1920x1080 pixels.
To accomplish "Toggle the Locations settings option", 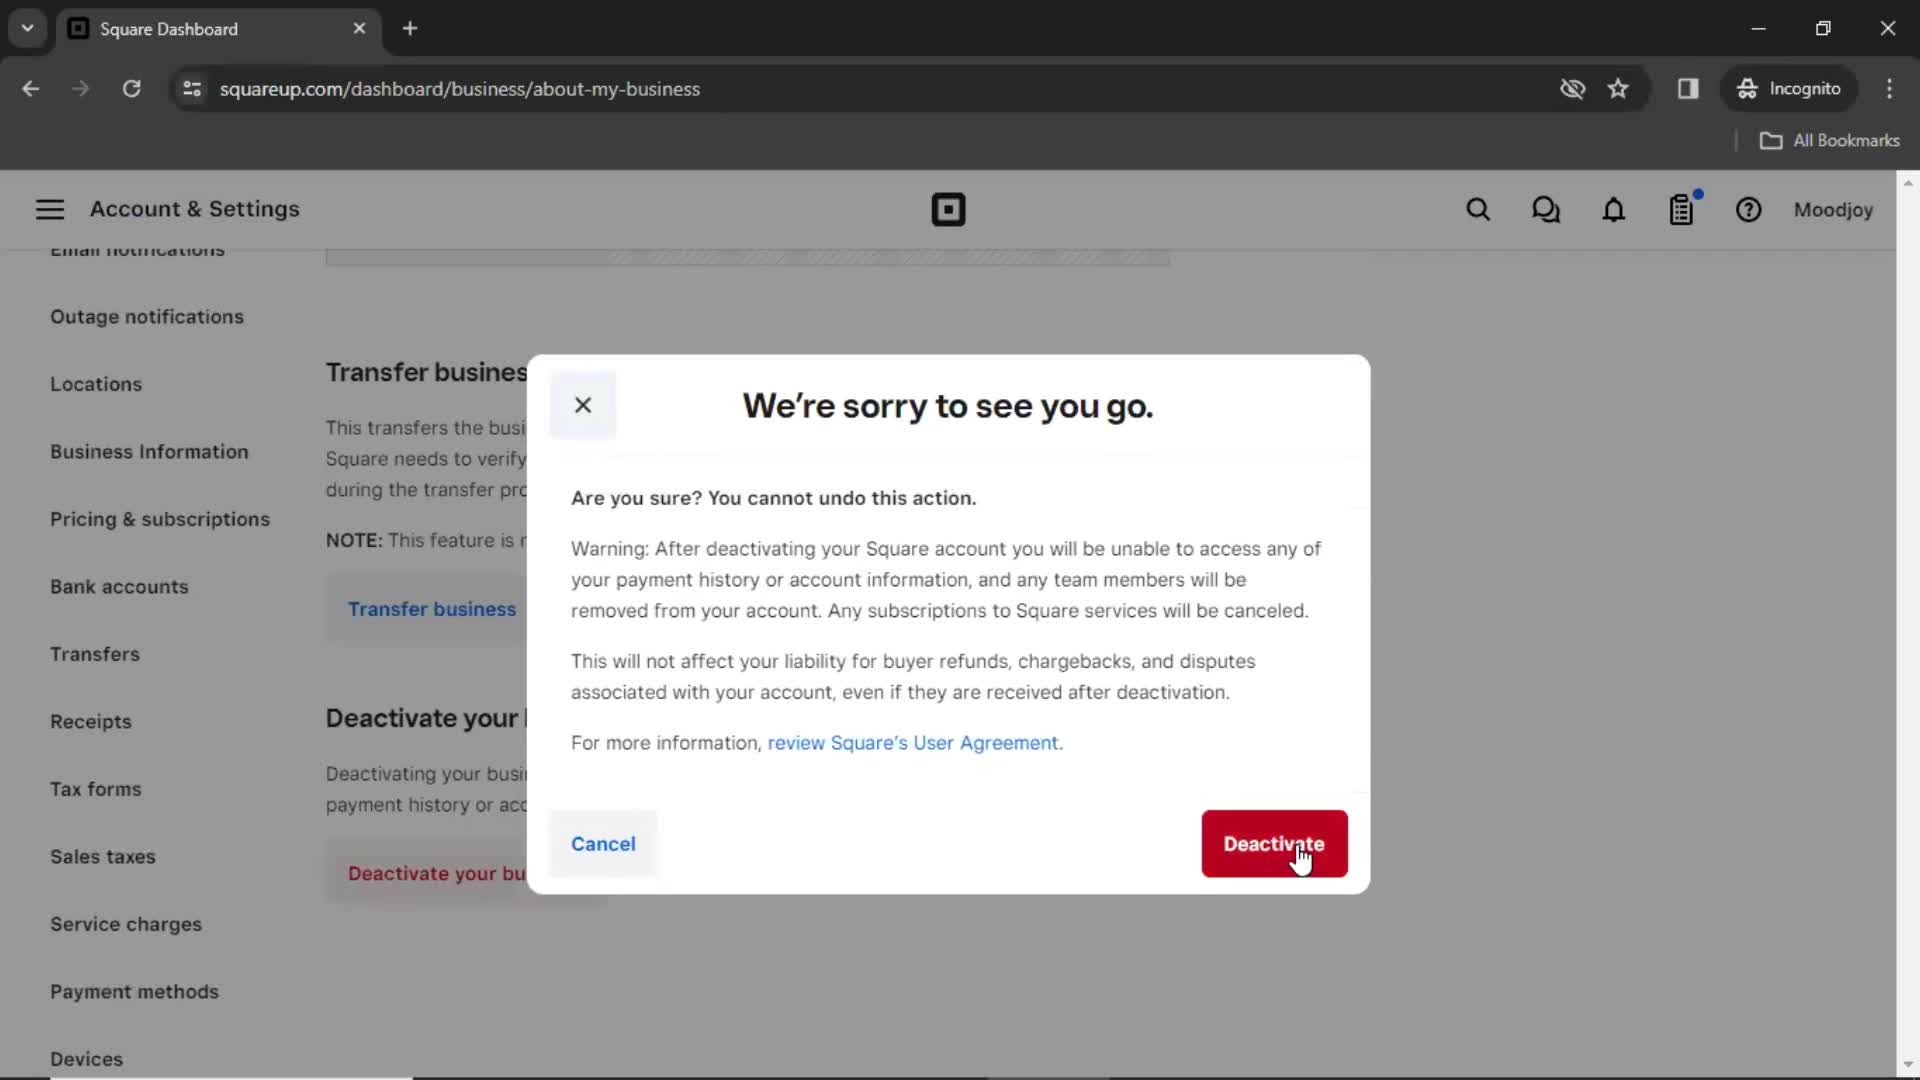I will [96, 384].
